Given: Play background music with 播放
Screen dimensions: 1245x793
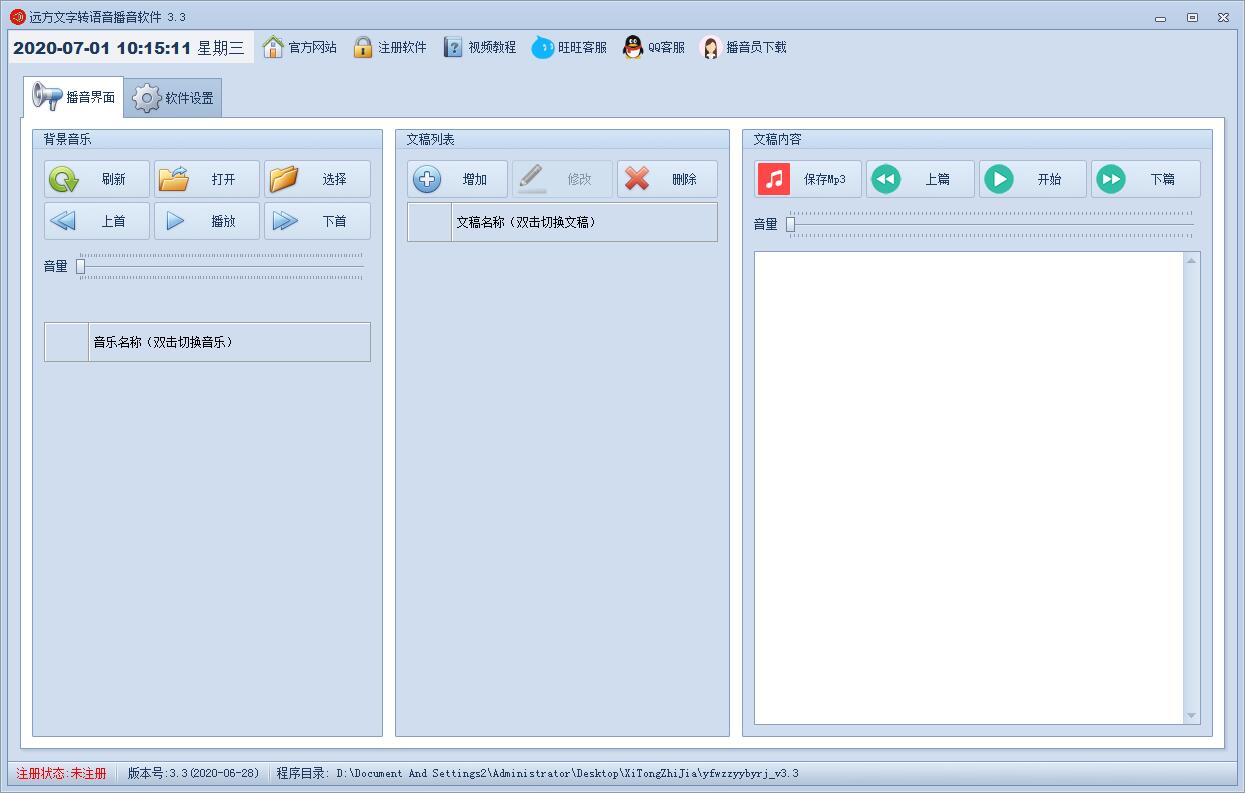Looking at the screenshot, I should click(207, 221).
